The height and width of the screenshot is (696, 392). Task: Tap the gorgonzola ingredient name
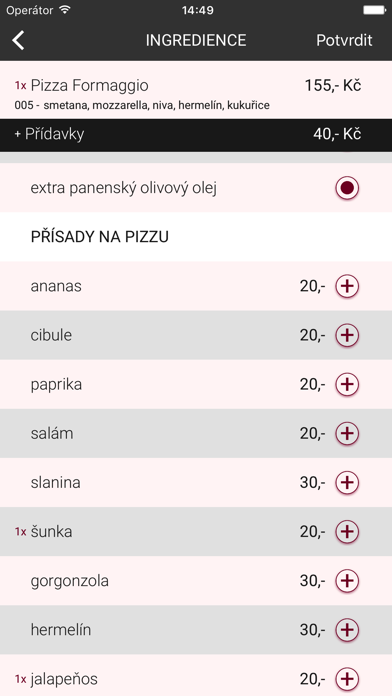click(x=70, y=581)
